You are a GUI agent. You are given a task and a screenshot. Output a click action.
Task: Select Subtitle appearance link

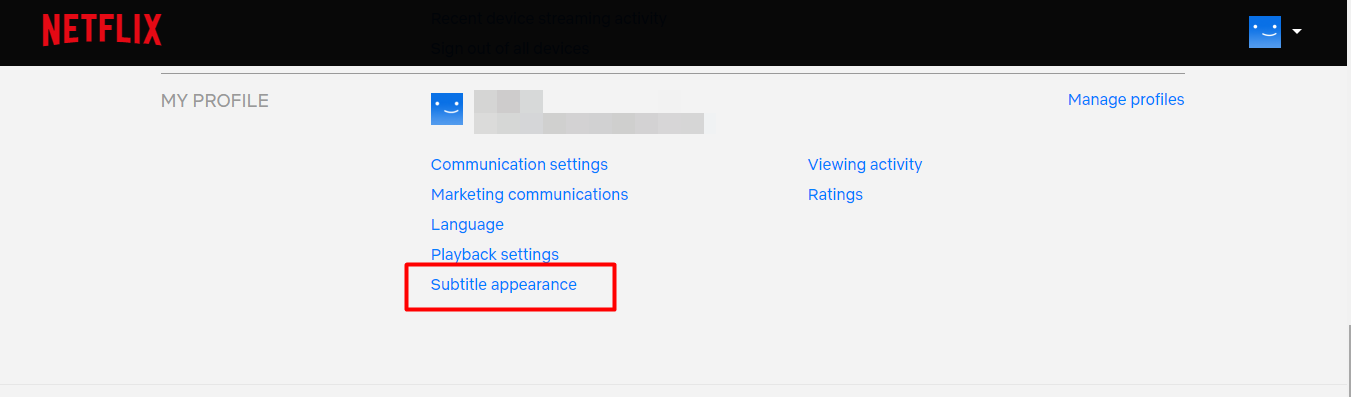click(x=504, y=284)
